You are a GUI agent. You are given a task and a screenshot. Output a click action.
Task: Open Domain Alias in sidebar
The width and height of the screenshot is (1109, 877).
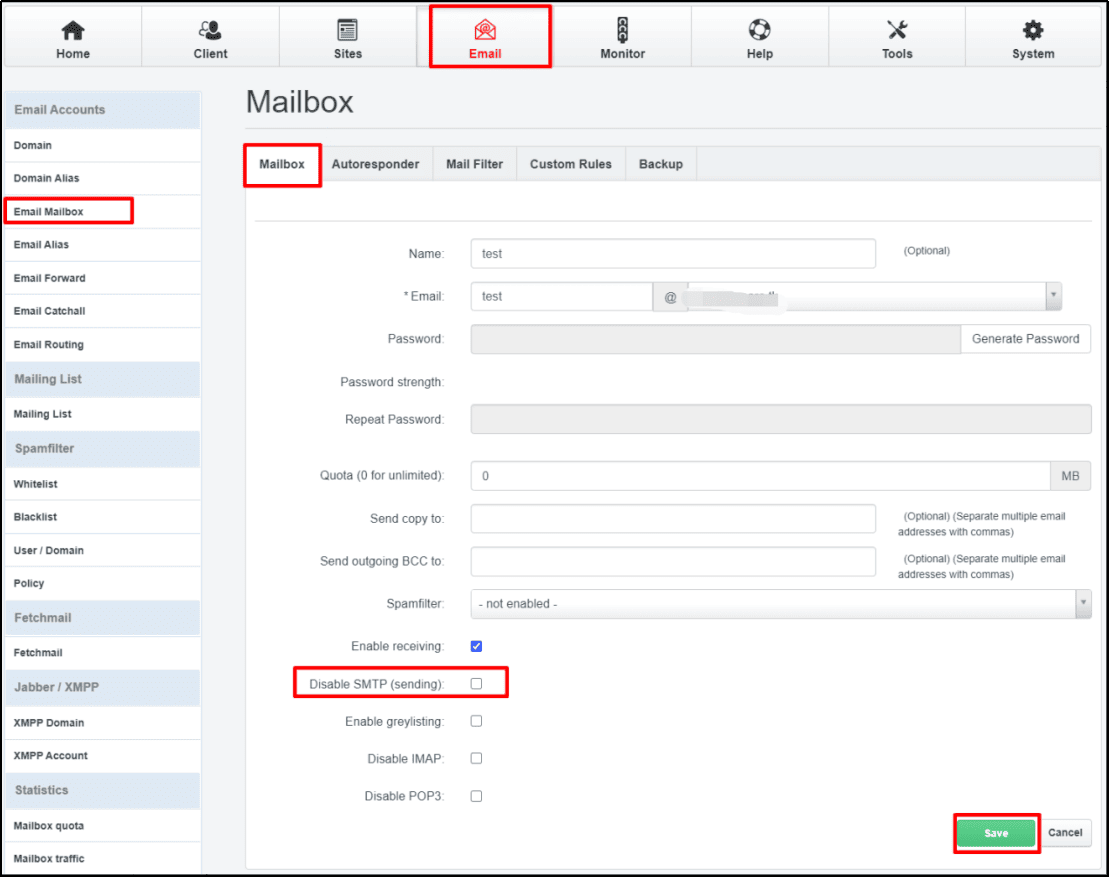103,178
